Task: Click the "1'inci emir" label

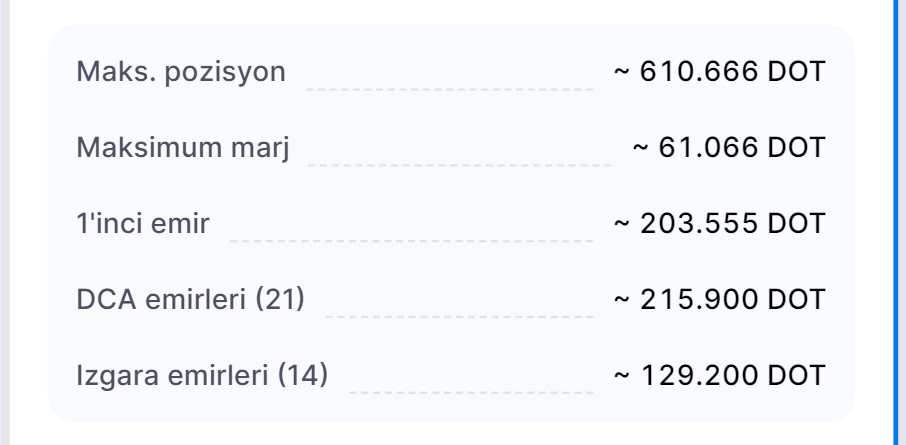Action: [x=143, y=224]
